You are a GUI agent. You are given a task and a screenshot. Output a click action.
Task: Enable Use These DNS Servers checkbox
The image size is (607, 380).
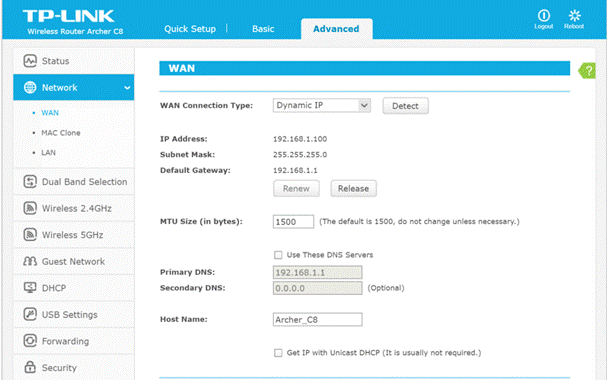pos(278,255)
